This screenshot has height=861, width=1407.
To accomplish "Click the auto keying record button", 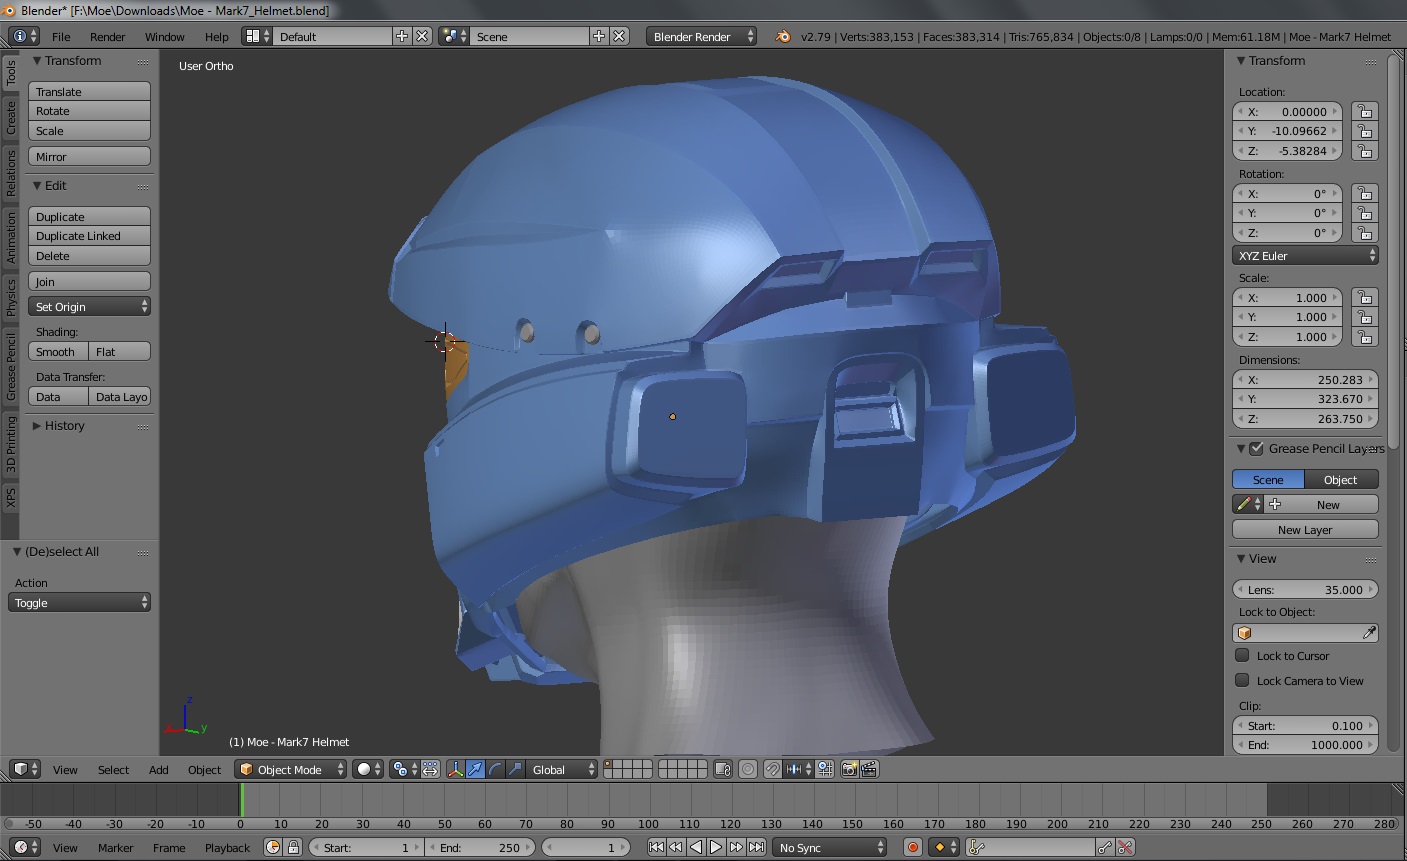I will click(x=912, y=847).
